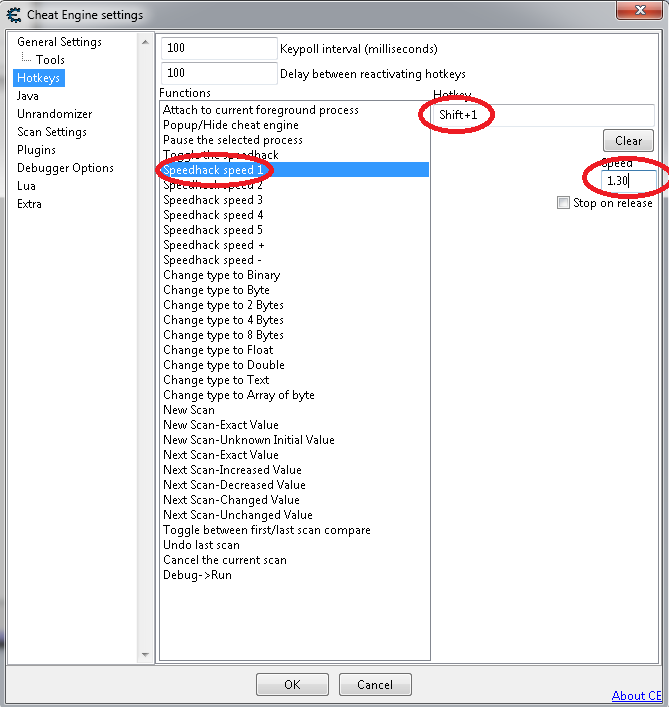
Task: Select 'Speedhack speed 1' in function list
Action: coord(295,170)
